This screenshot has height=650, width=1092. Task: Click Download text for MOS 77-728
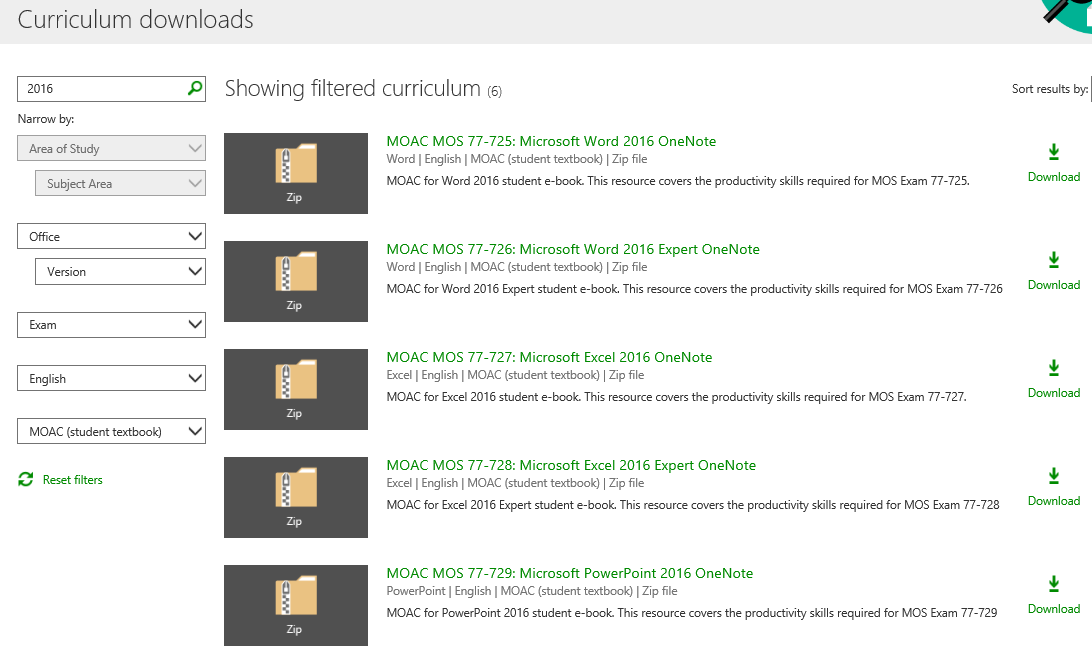click(x=1054, y=501)
